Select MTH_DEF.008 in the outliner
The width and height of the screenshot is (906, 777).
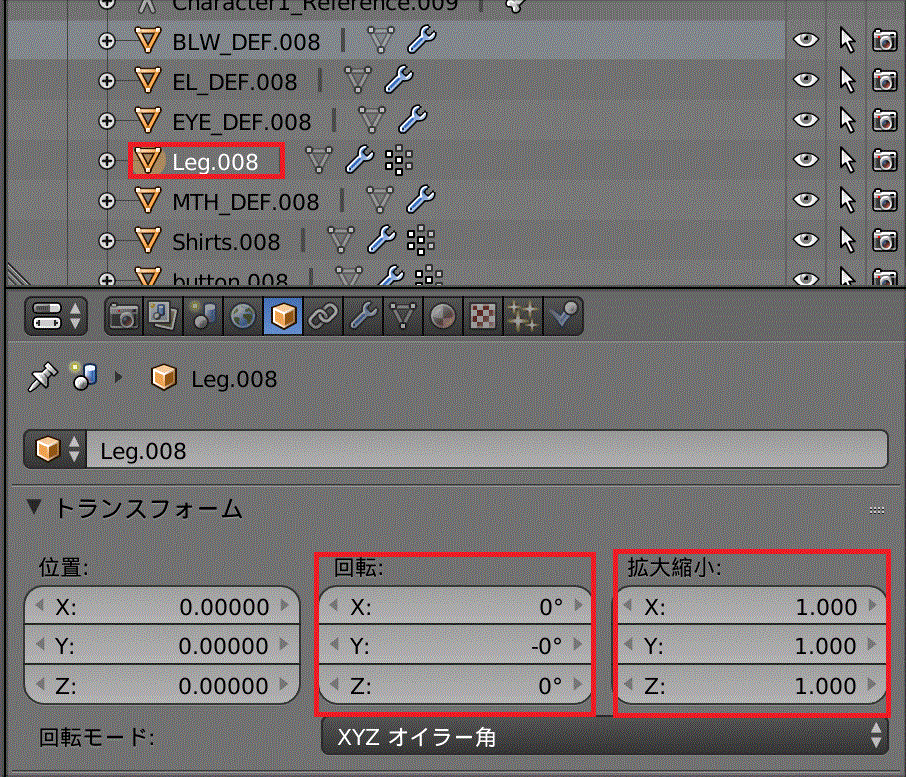click(245, 201)
